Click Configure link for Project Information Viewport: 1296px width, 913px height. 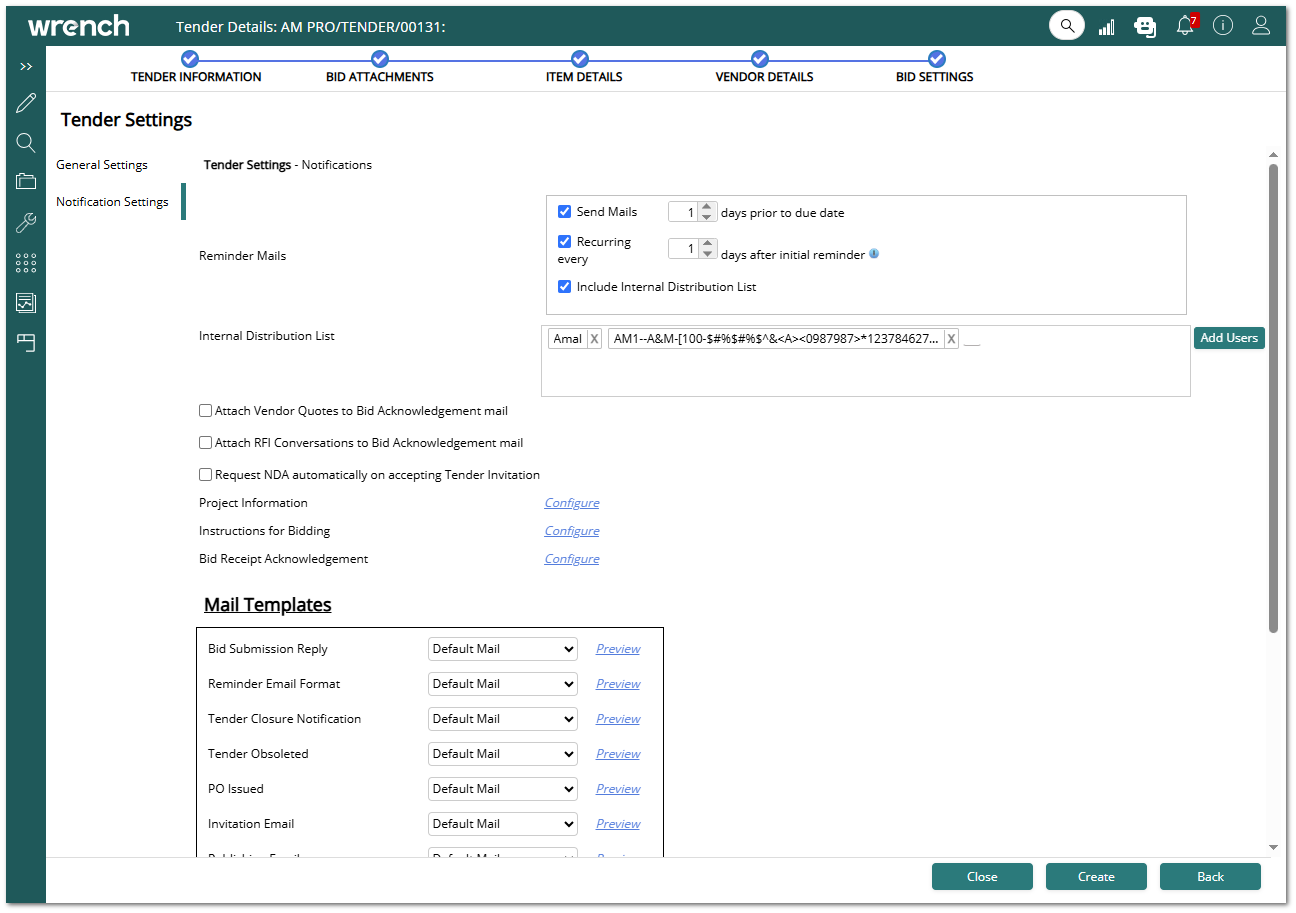[x=572, y=503]
